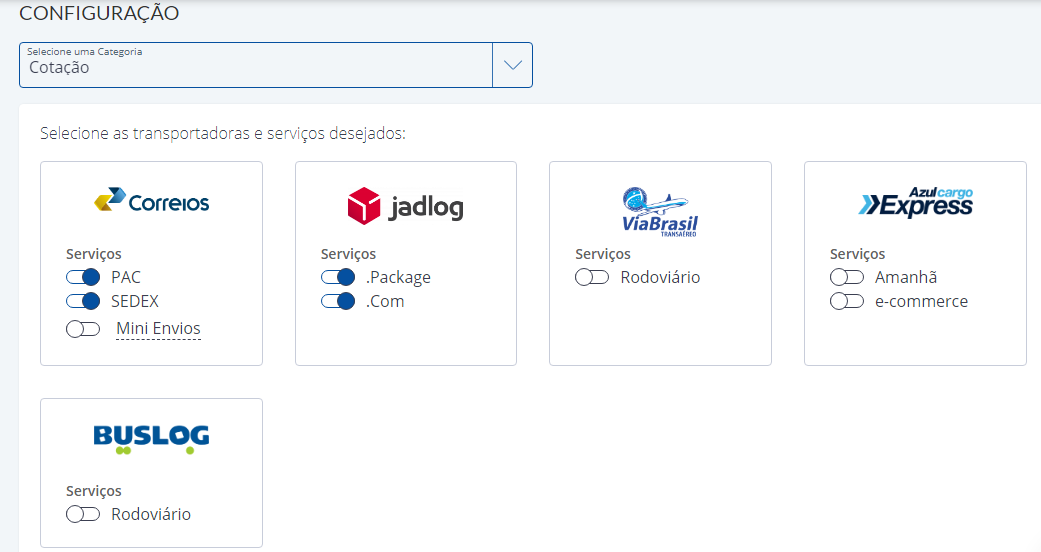Disable the Correios PAC toggle

(83, 277)
